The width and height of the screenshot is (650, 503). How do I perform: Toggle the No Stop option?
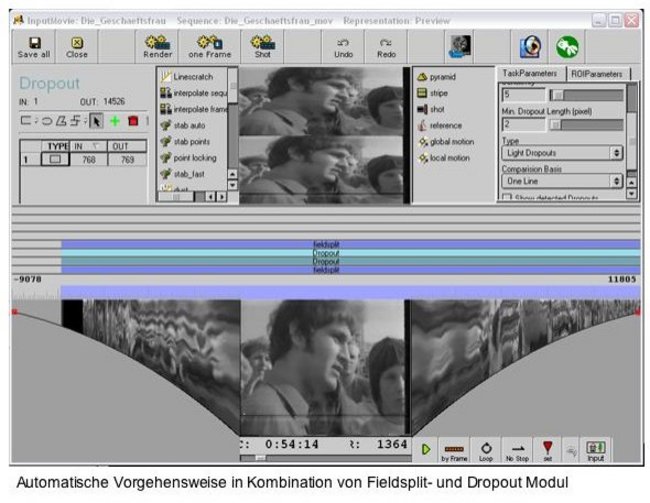pos(517,451)
